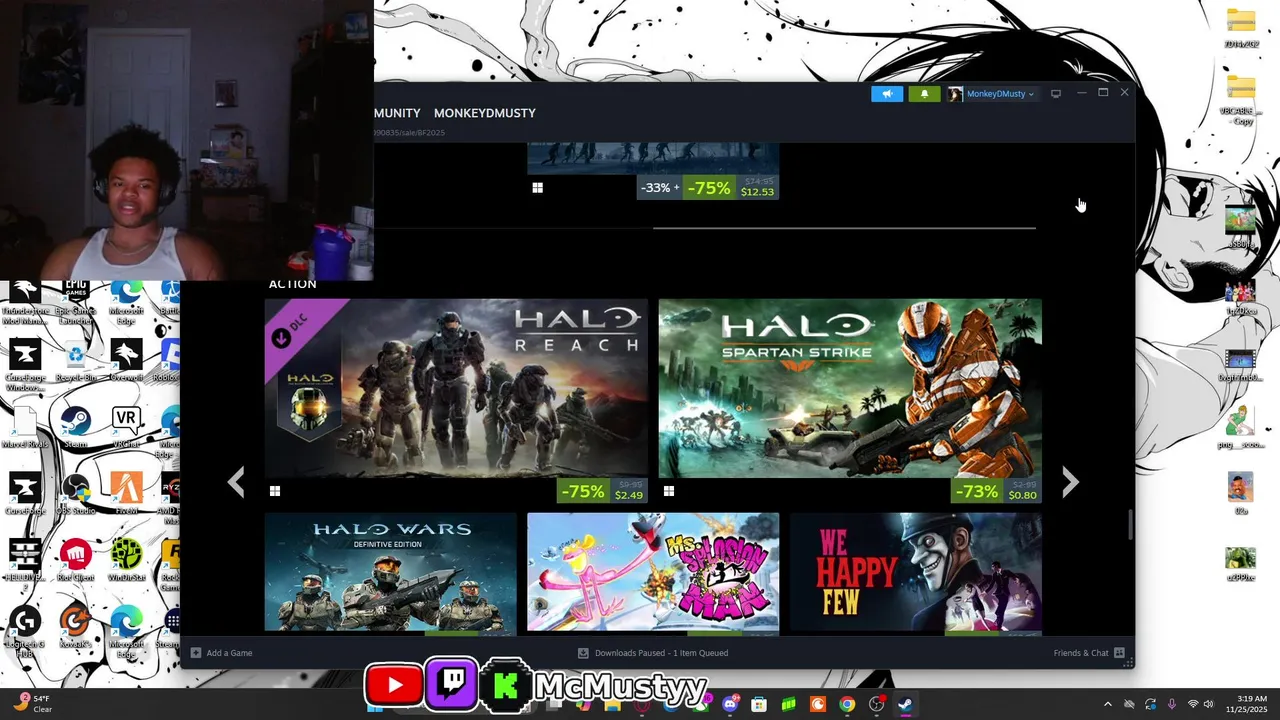Select the VBCABLE Copy folder on desktop
This screenshot has height=720, width=1280.
tap(1240, 98)
